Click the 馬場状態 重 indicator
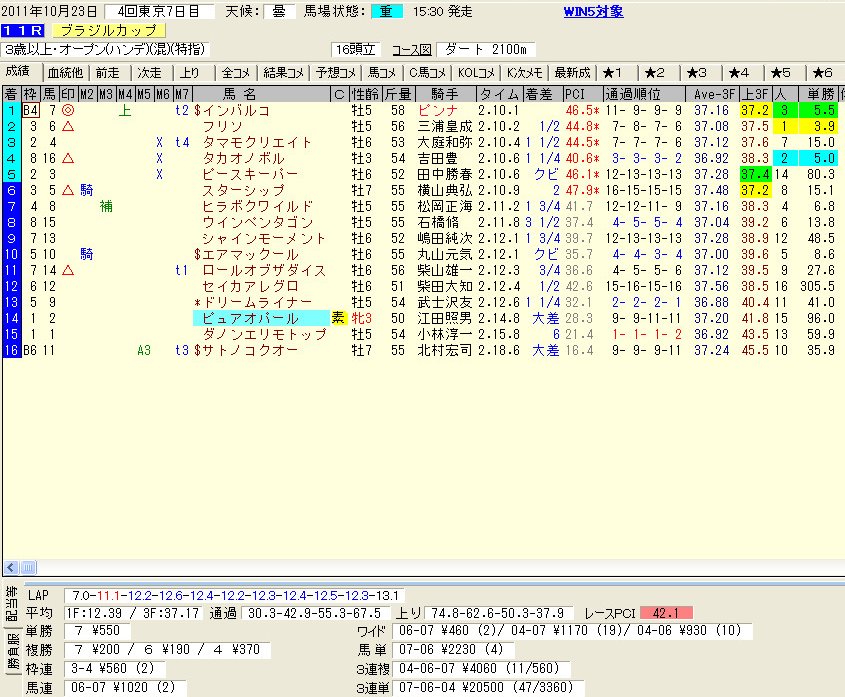This screenshot has height=697, width=845. coord(386,11)
